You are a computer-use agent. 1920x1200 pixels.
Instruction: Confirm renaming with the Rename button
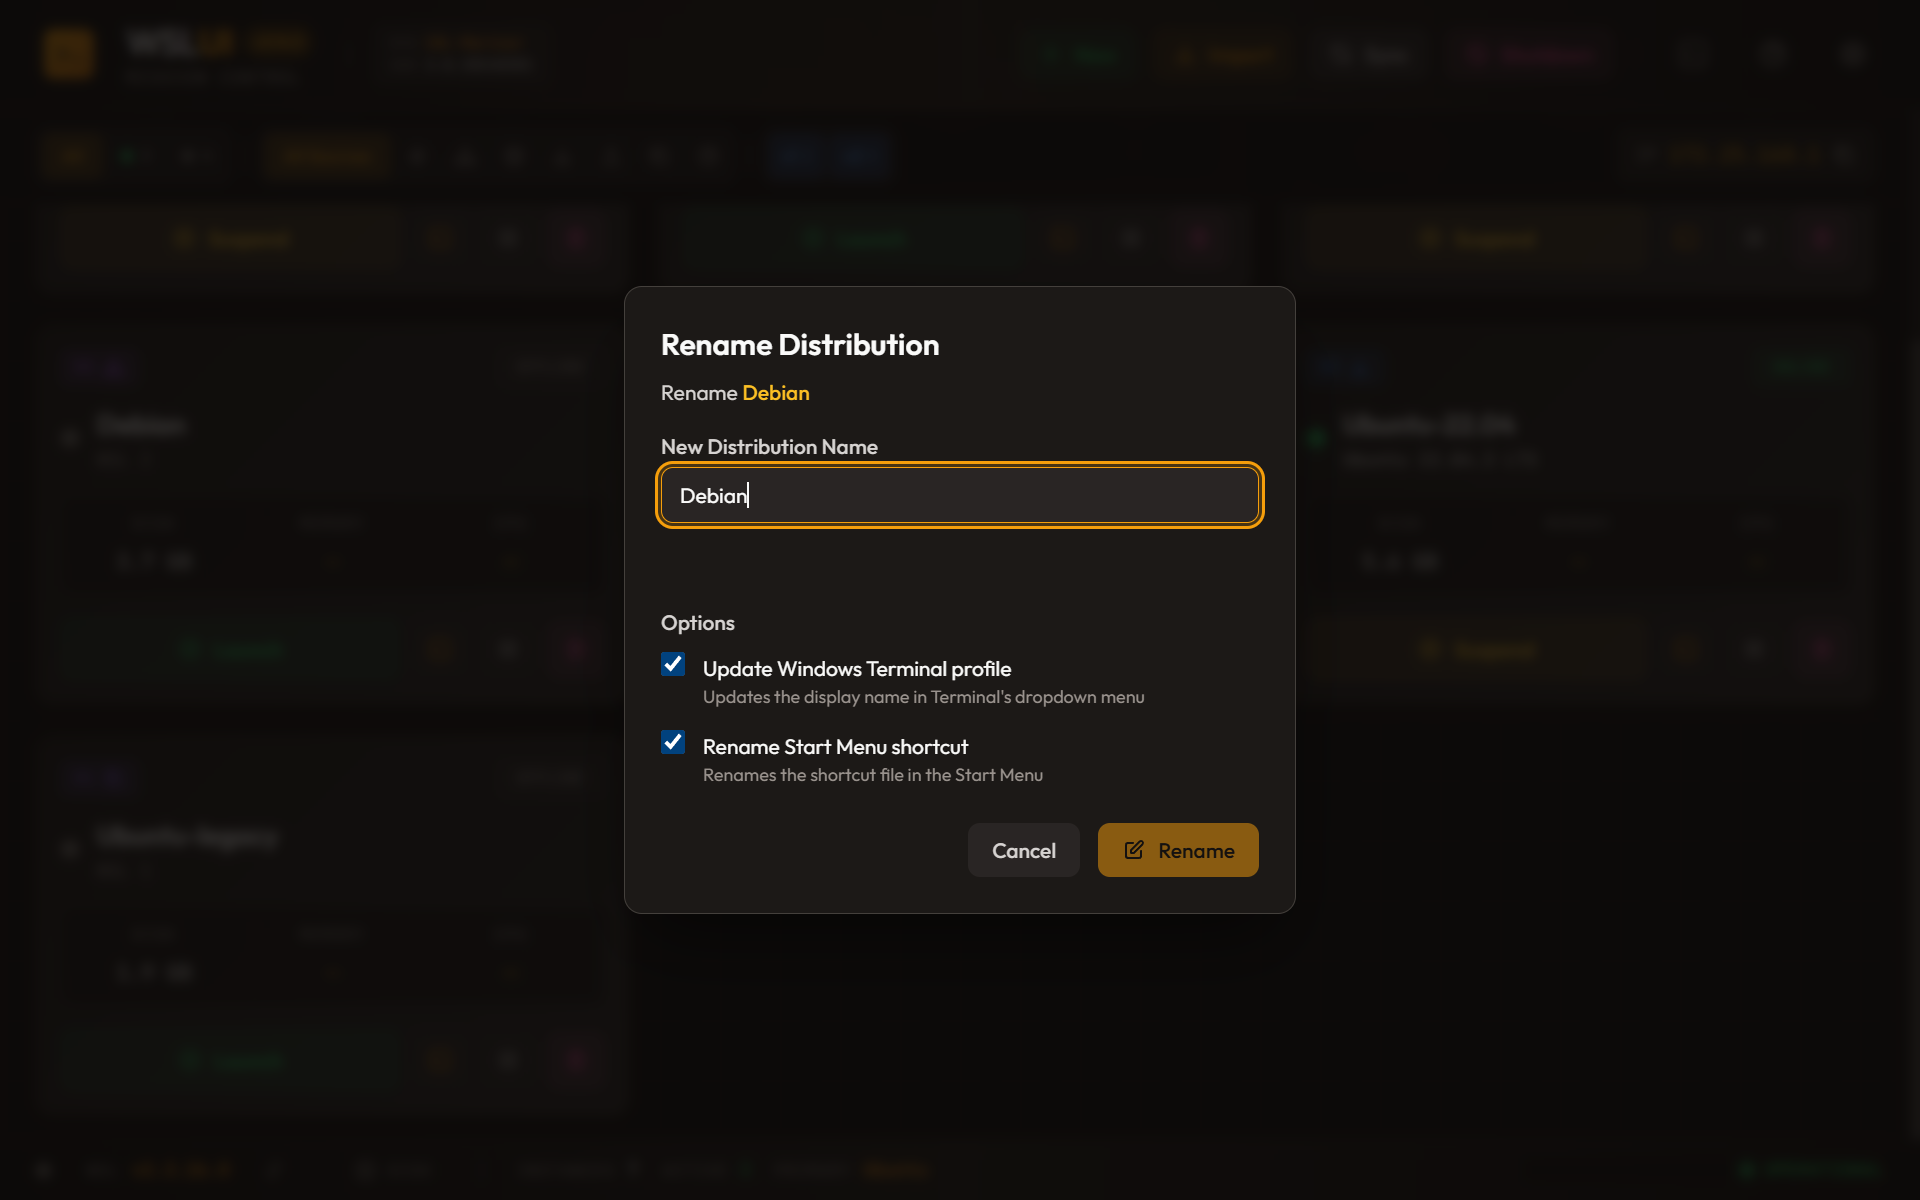tap(1178, 850)
